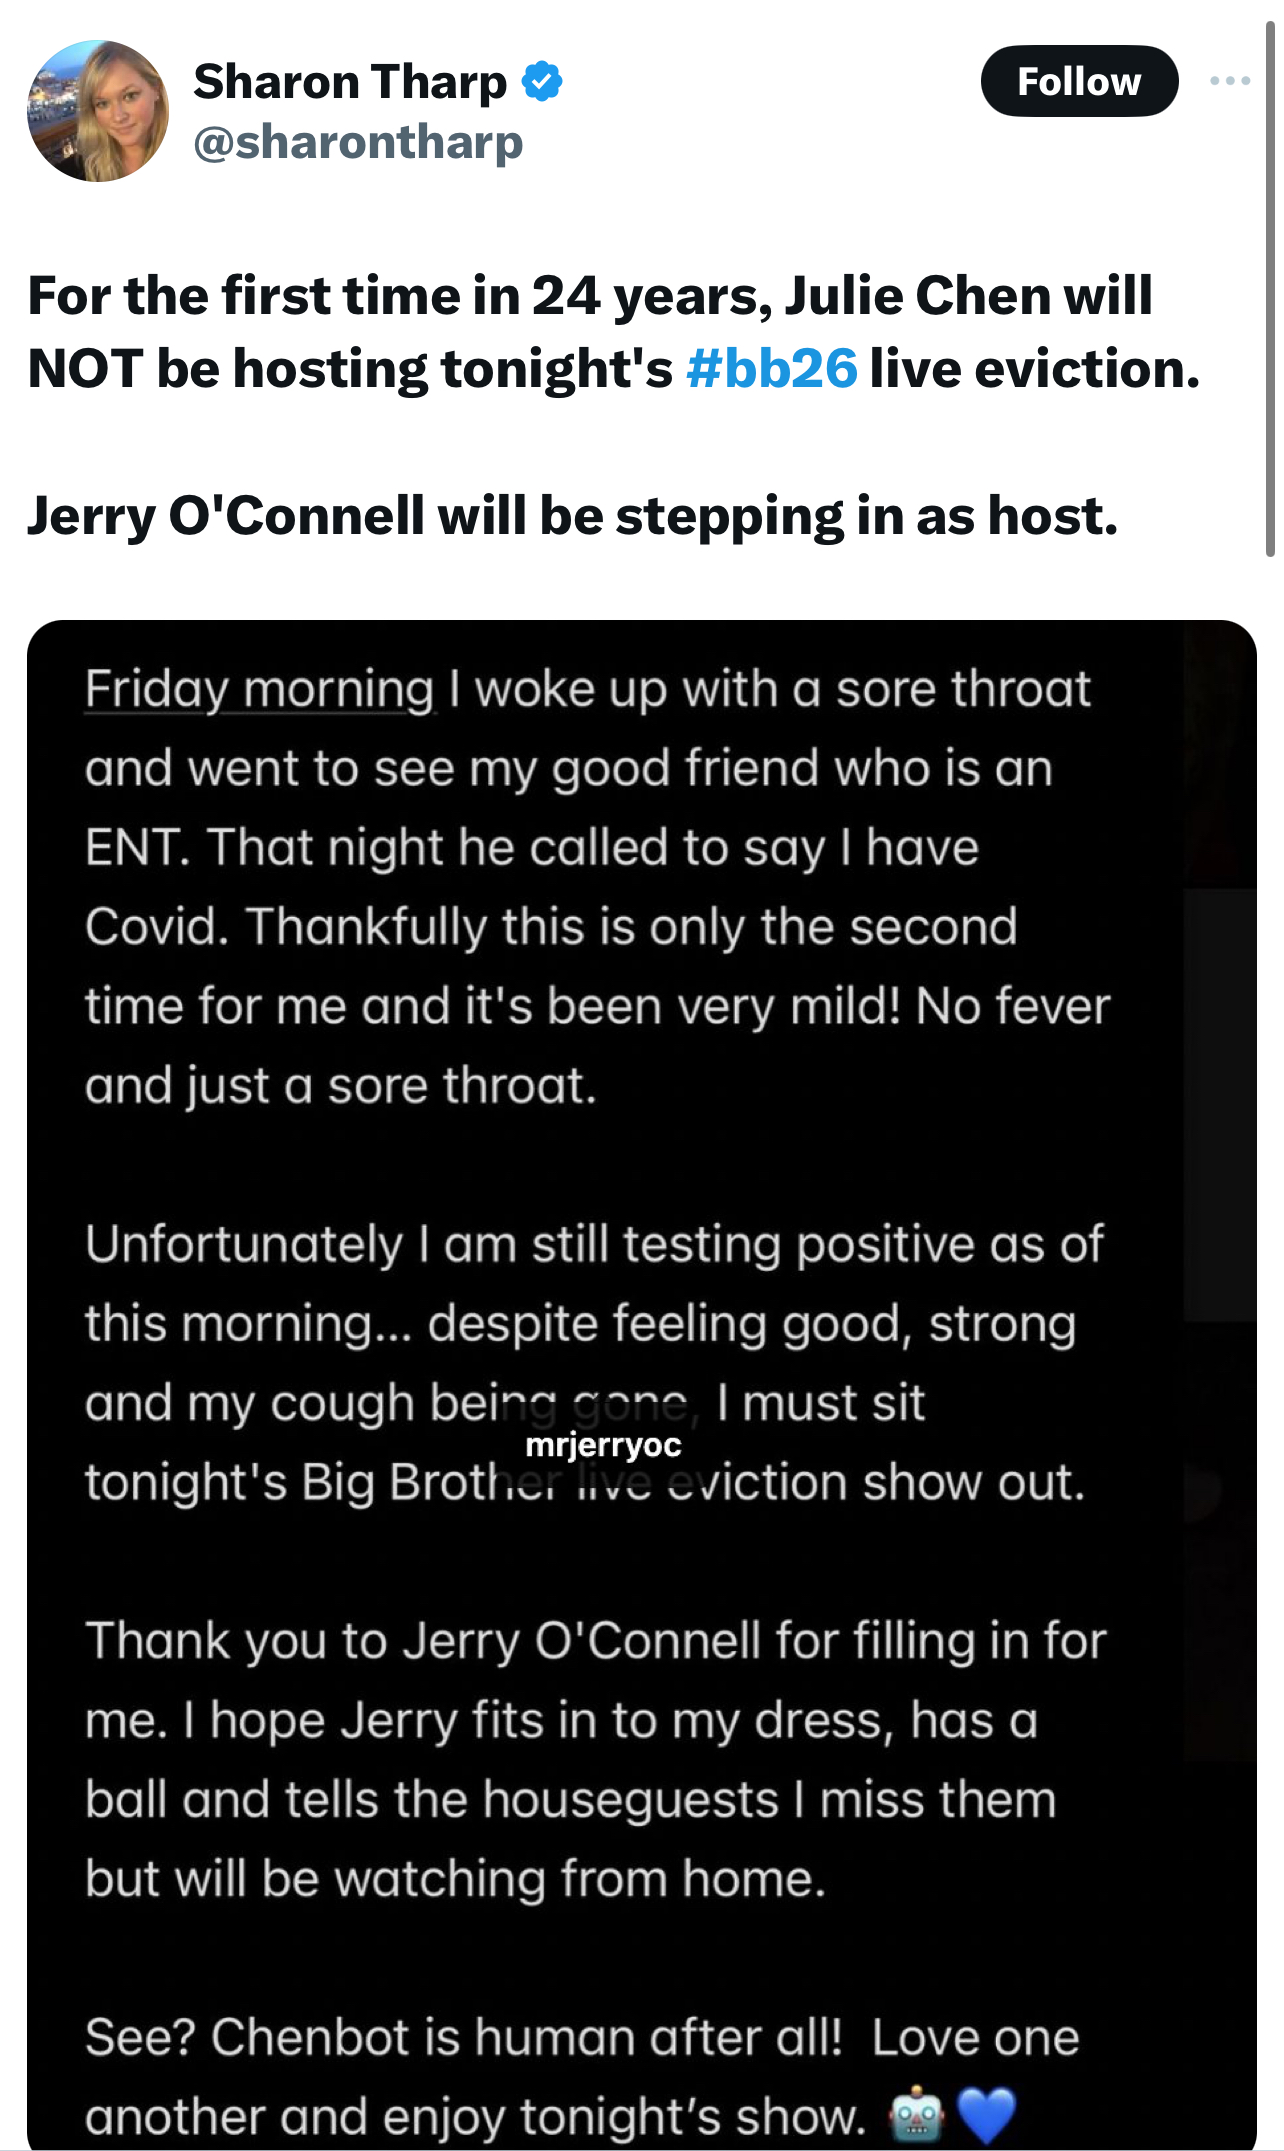Tap the underlined "Friday morning" text
1284x2151 pixels.
click(x=259, y=690)
